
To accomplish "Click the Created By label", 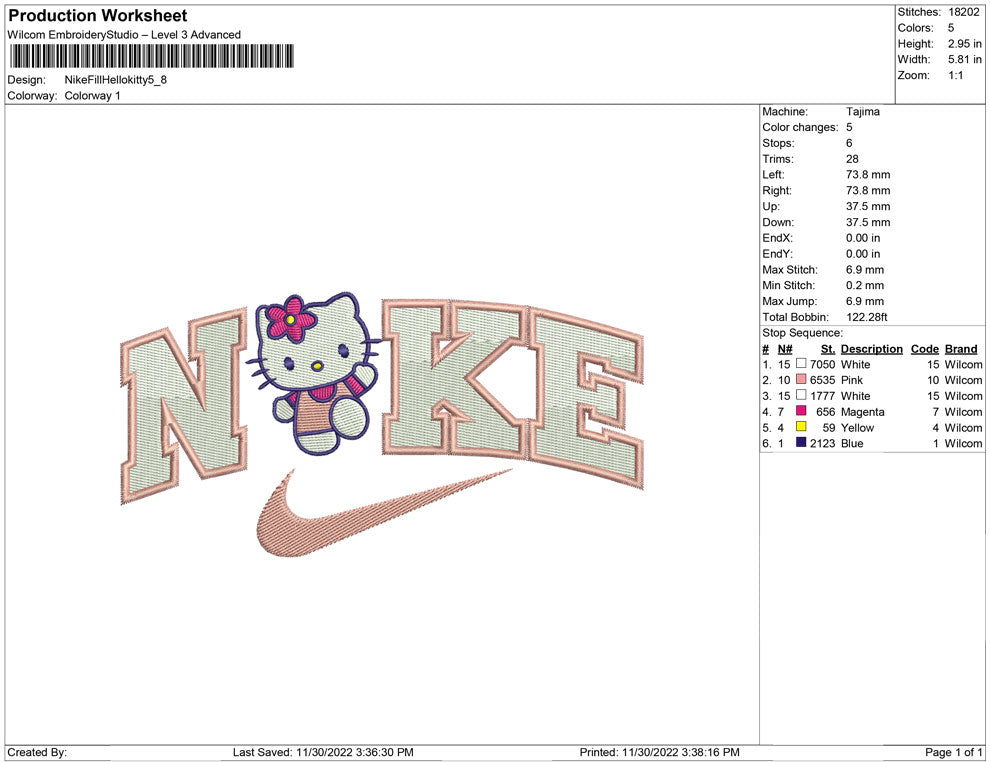I will click(37, 752).
